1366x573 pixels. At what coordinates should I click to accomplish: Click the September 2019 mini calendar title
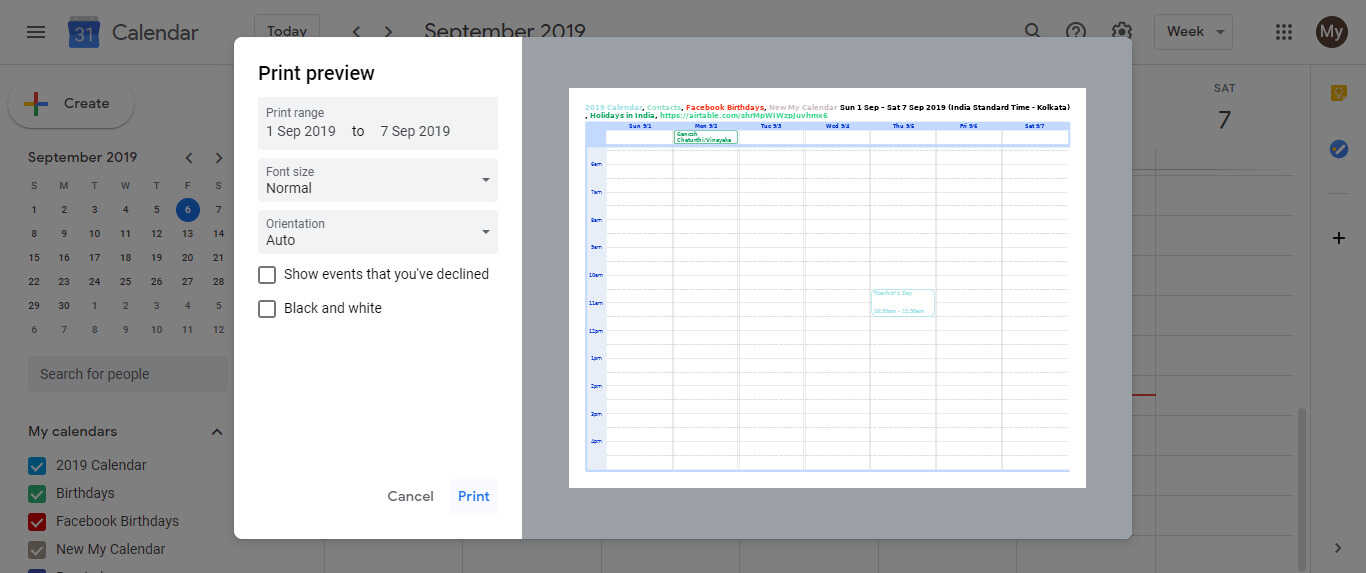(x=83, y=157)
